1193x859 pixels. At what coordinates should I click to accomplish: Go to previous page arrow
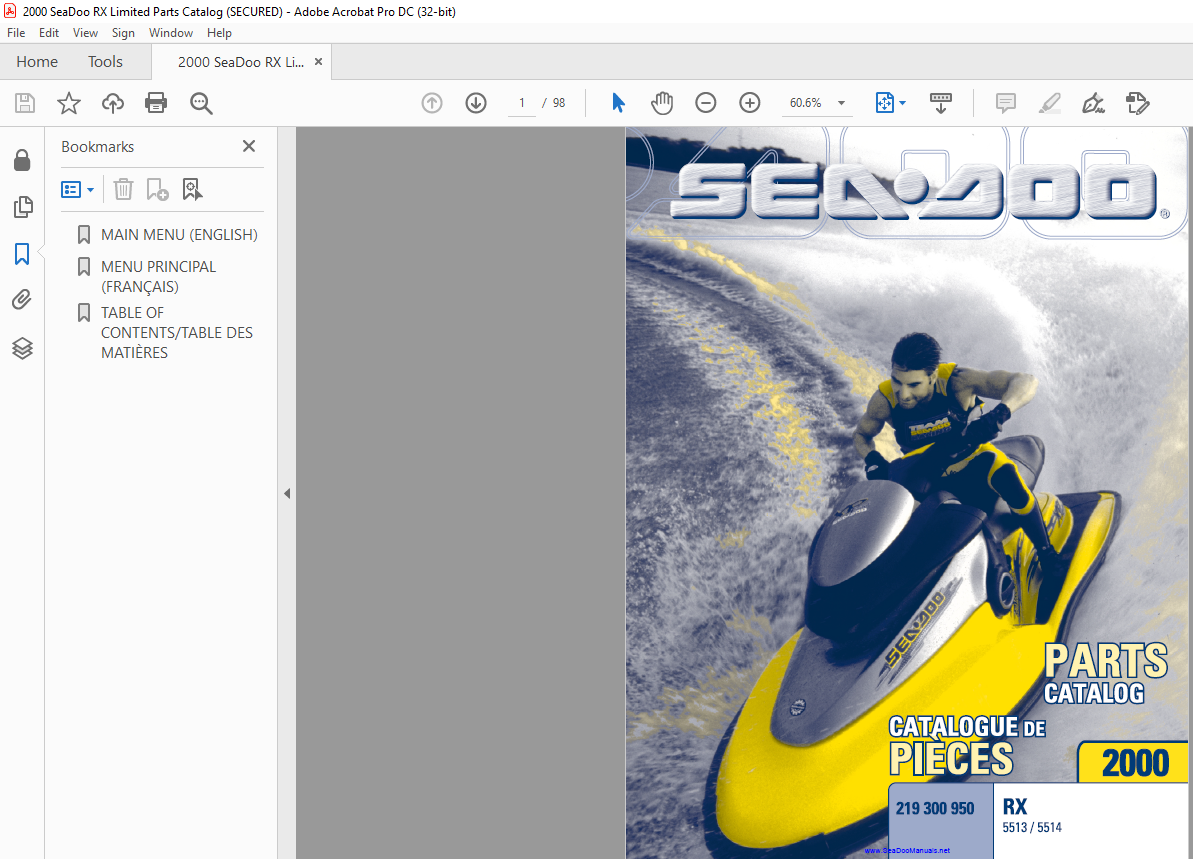coord(432,103)
